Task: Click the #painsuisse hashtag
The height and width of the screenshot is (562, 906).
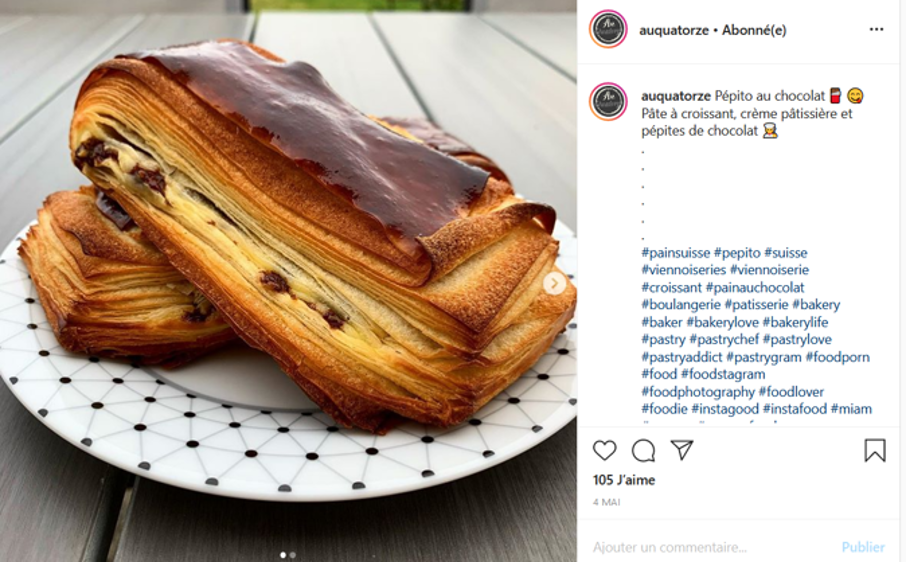Action: coord(675,253)
